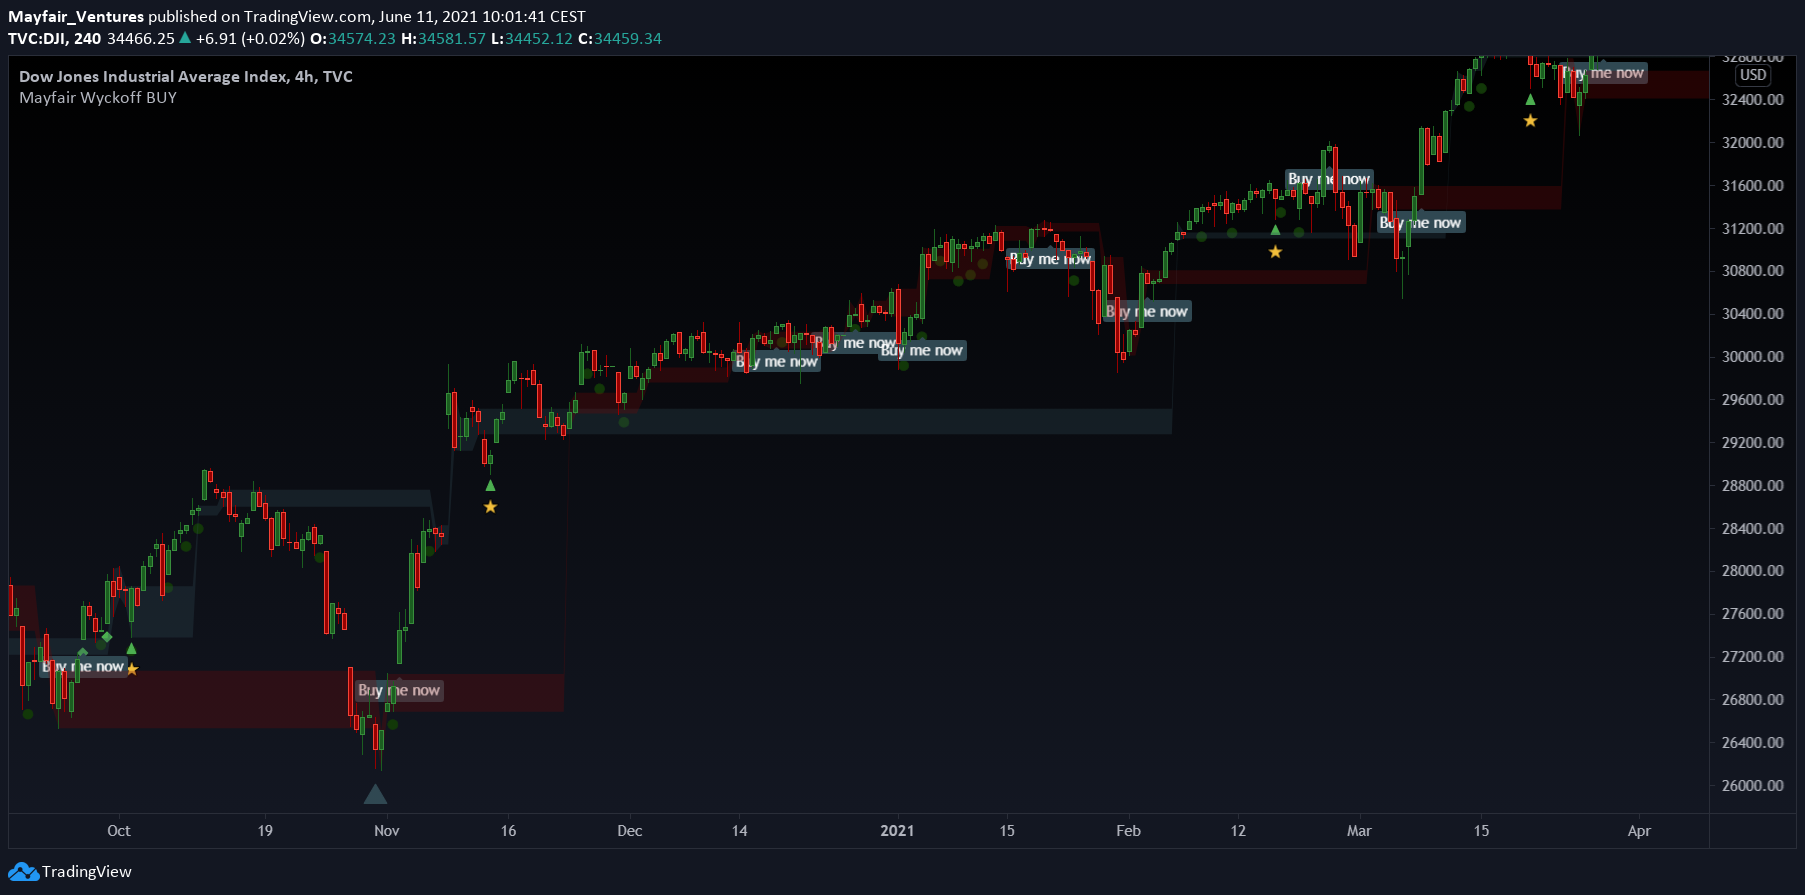Screen dimensions: 1805x895
Task: Click the green up-arrow above the mid-November star
Action: [490, 486]
